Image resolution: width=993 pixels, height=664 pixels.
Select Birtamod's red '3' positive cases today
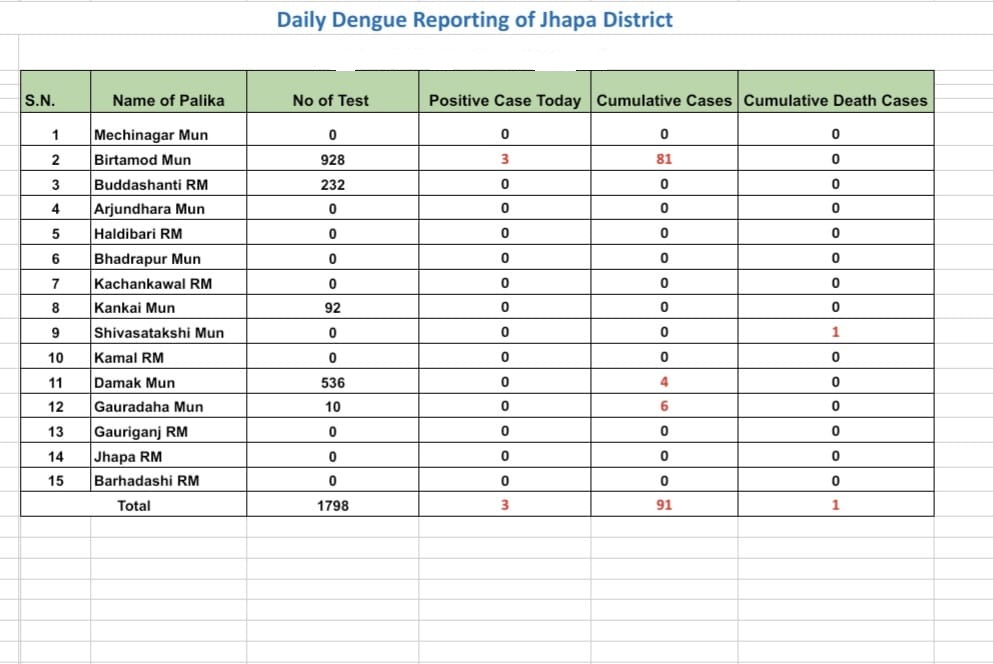tap(505, 159)
